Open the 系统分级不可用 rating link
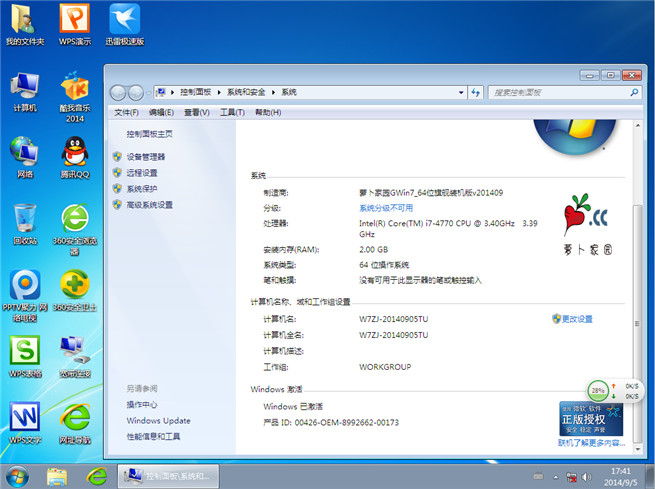655x489 pixels. (x=386, y=208)
